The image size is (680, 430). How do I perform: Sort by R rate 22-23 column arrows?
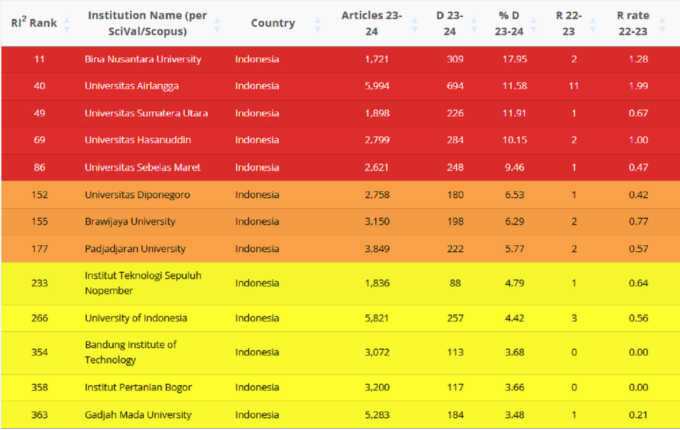pyautogui.click(x=662, y=24)
